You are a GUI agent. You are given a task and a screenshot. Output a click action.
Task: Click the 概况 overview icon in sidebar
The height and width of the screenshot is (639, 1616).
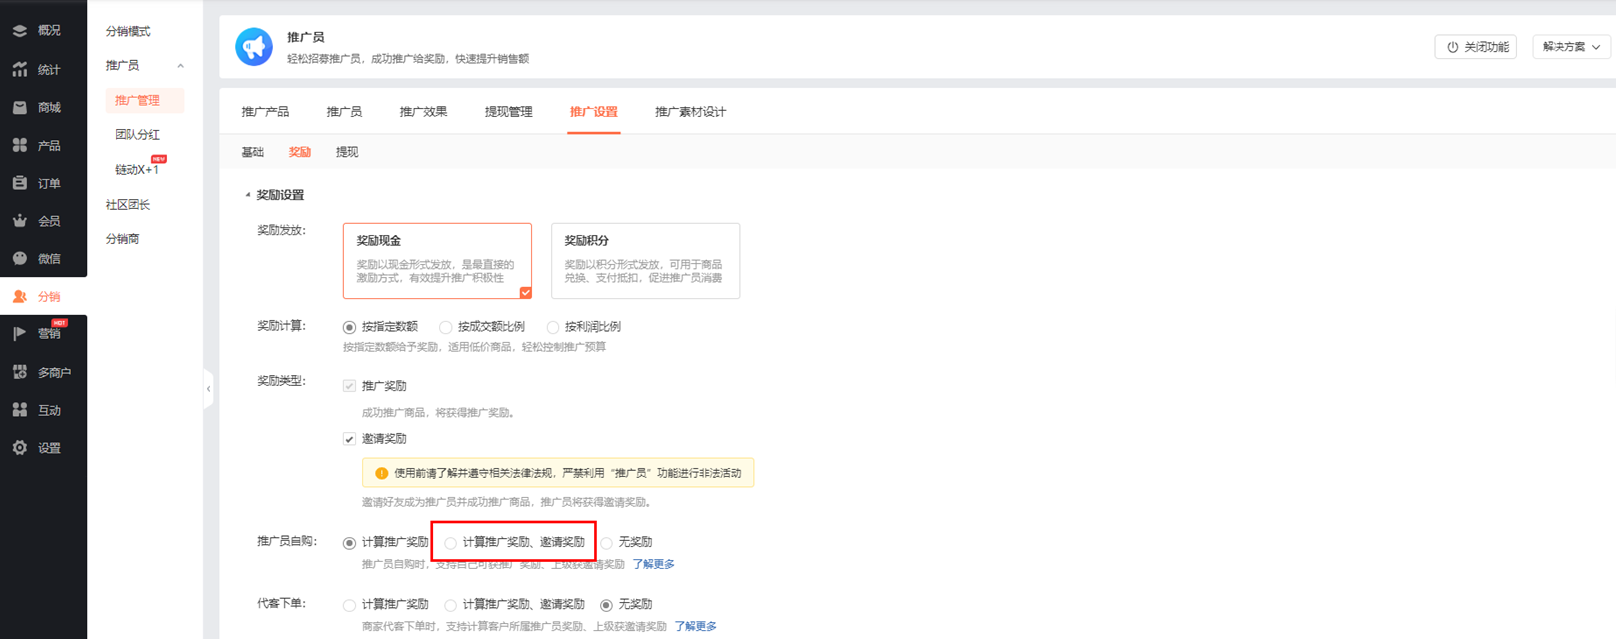[x=20, y=31]
